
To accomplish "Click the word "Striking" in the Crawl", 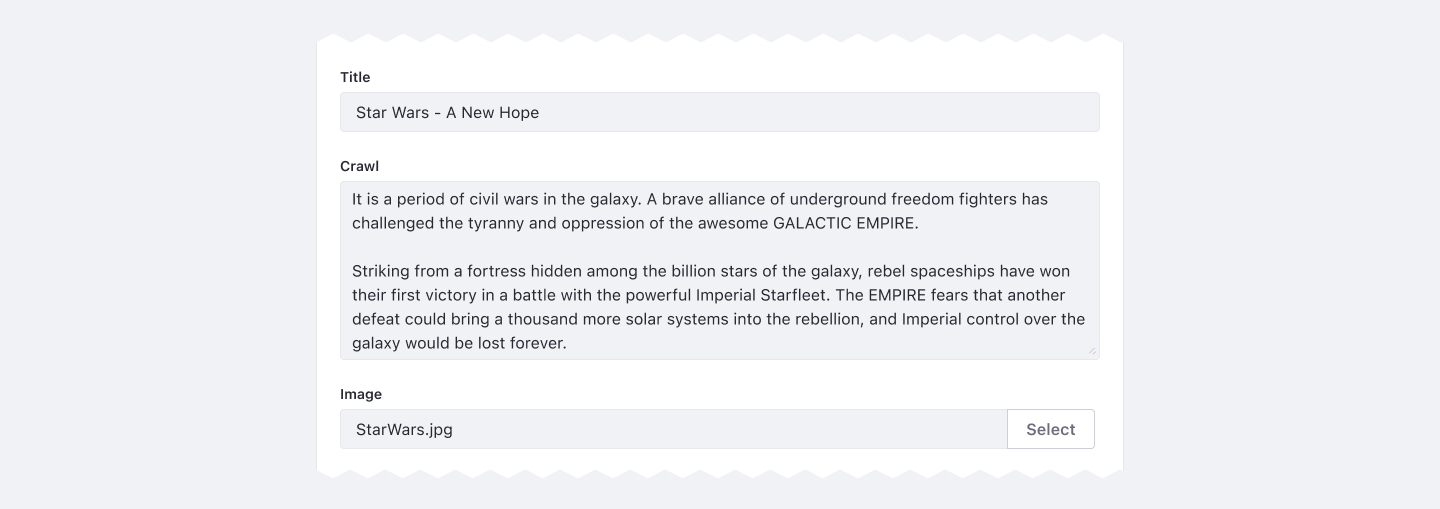I will point(382,271).
